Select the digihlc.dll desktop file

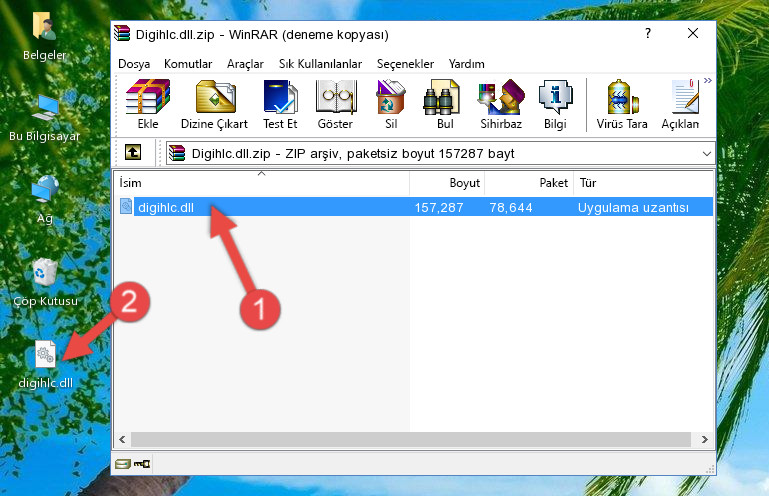coord(45,365)
